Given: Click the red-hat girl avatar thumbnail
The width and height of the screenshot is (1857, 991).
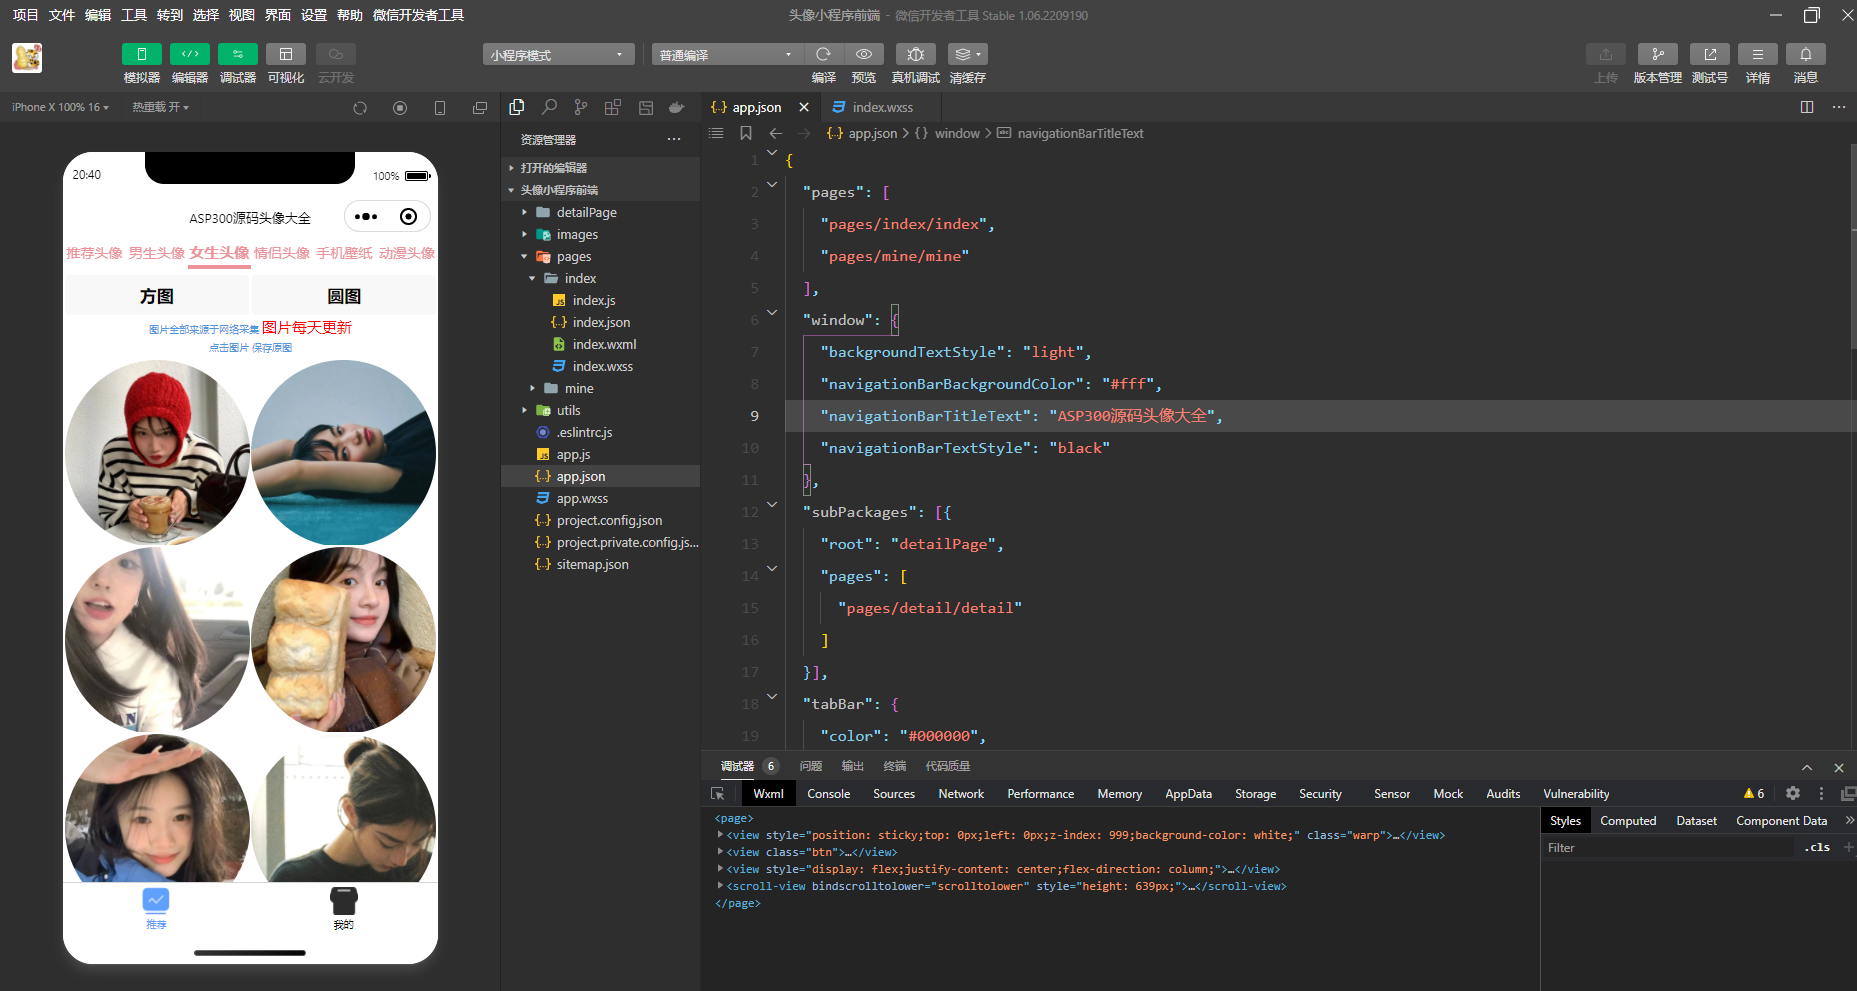Looking at the screenshot, I should [x=157, y=452].
